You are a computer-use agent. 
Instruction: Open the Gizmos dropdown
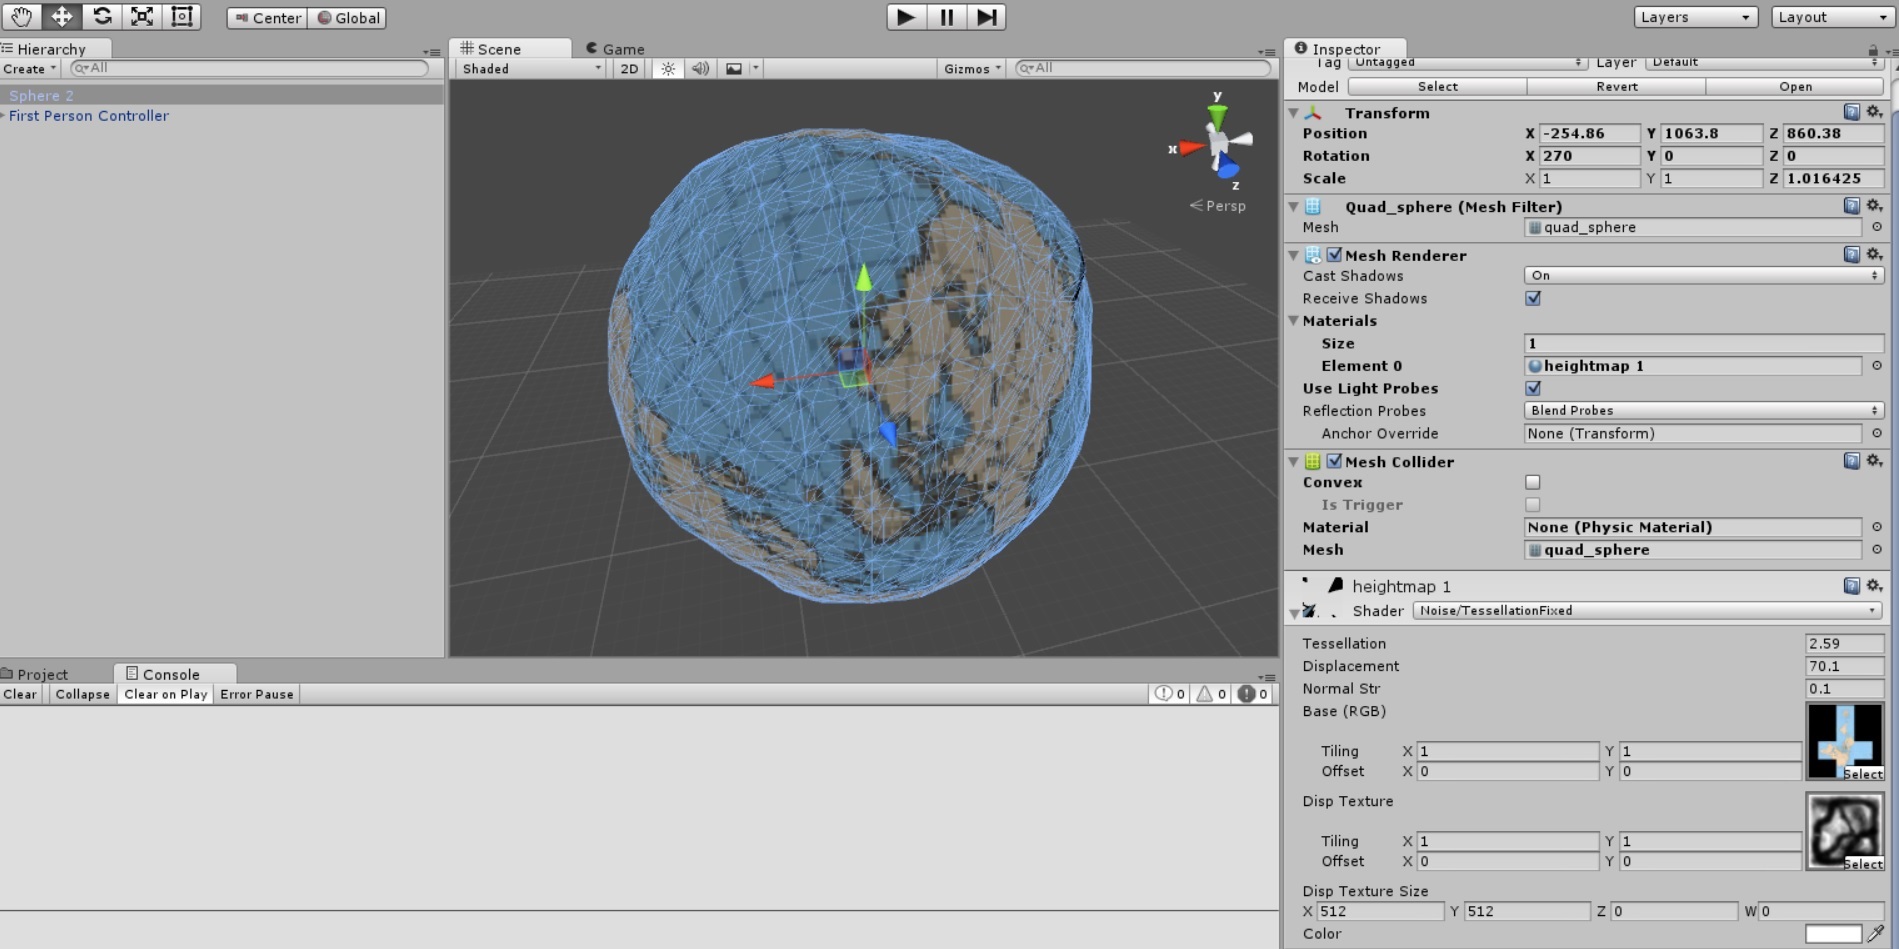click(x=972, y=68)
